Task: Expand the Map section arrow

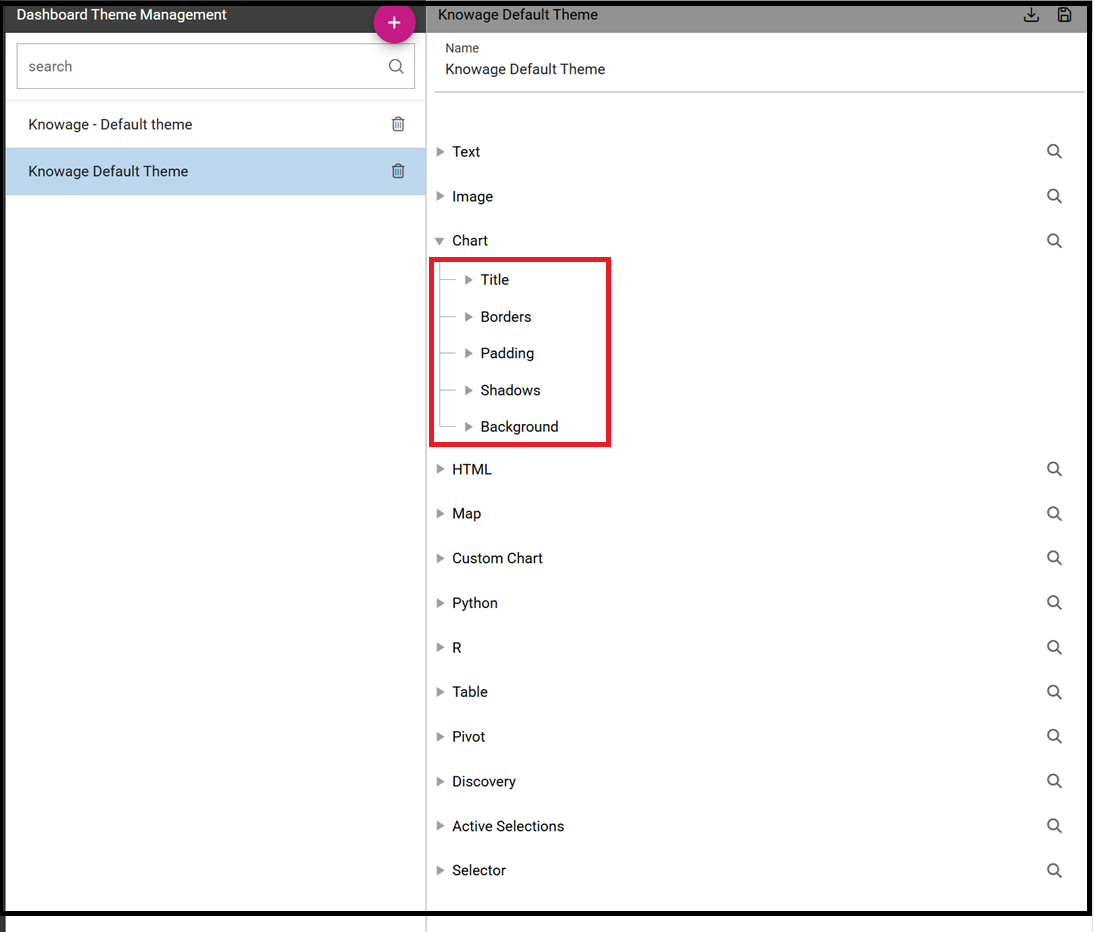Action: [440, 514]
